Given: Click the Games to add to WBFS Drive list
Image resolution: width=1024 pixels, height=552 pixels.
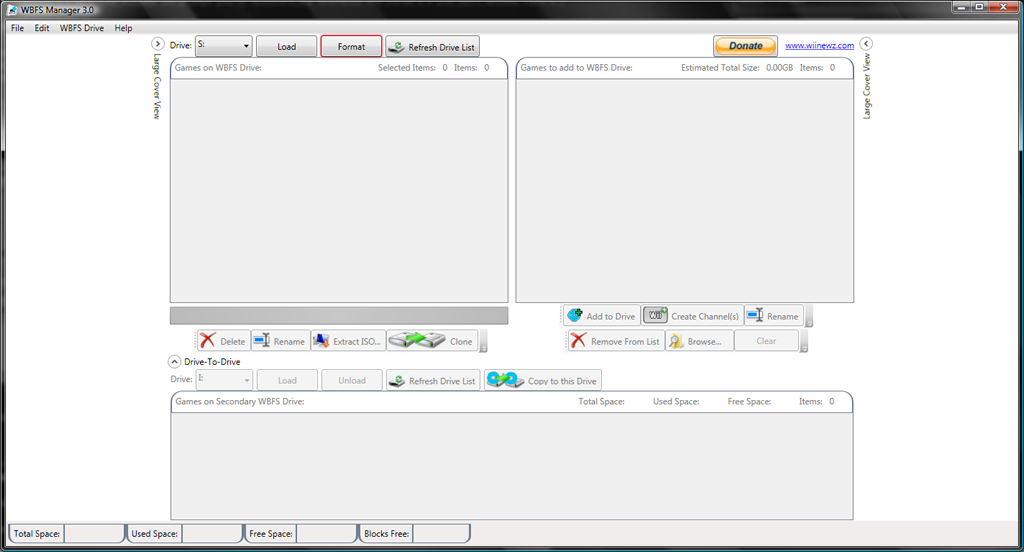Looking at the screenshot, I should pyautogui.click(x=684, y=190).
